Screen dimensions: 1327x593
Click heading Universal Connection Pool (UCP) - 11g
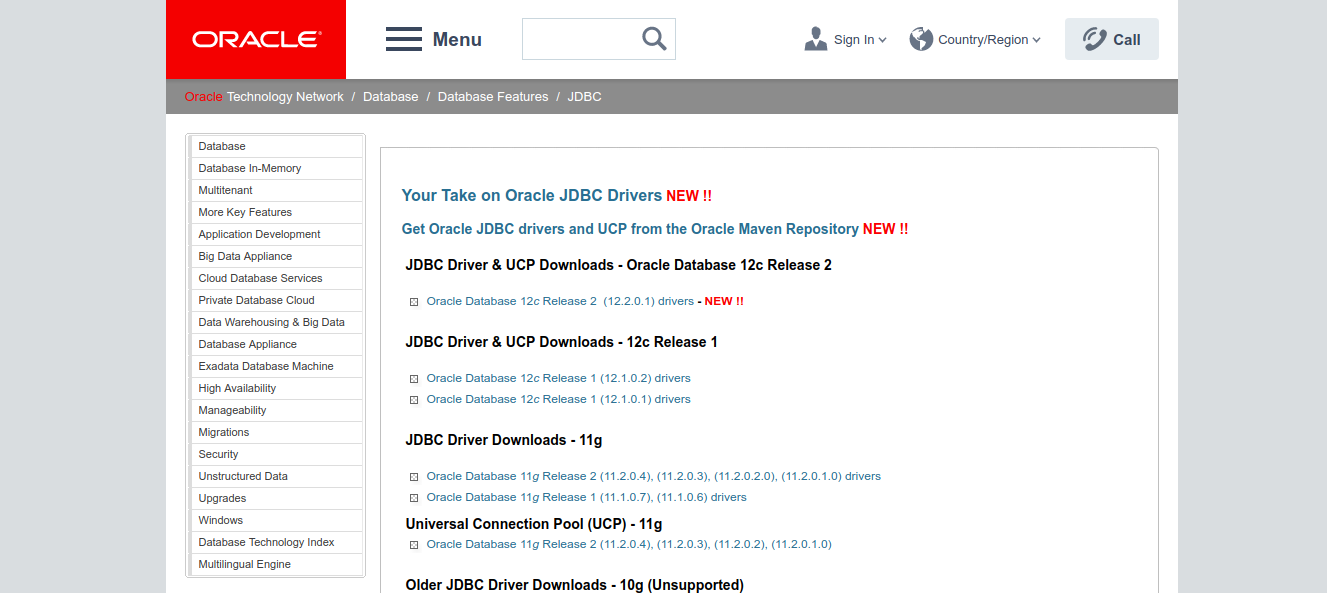point(534,524)
